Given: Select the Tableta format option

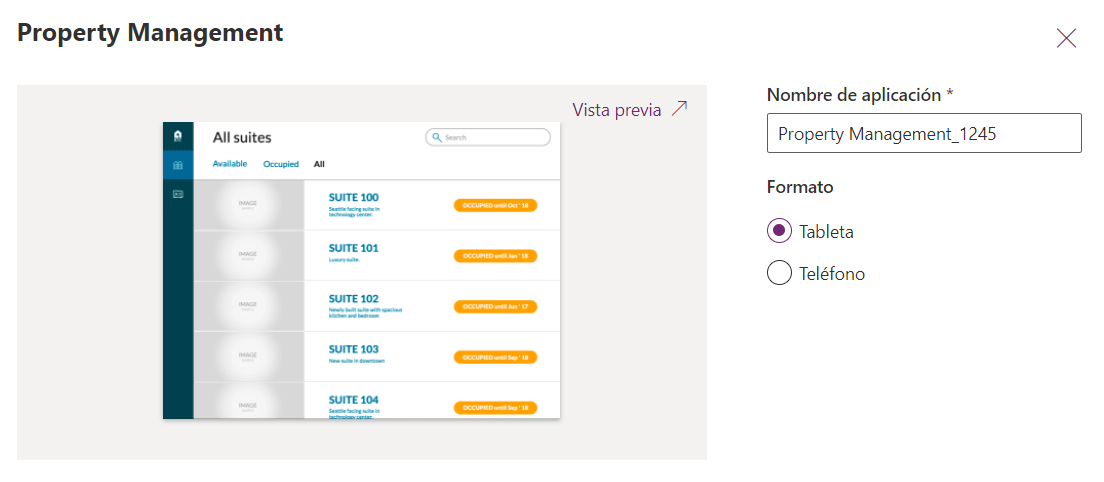Looking at the screenshot, I should click(x=780, y=231).
